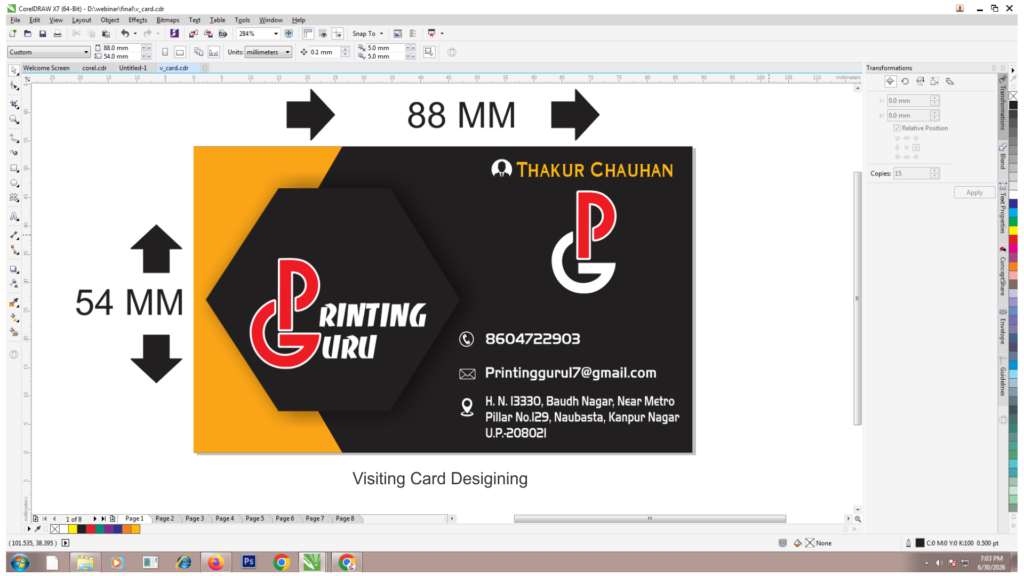Toggle the Relative Position checkbox
Screen dimensions: 1024x576
coord(897,128)
